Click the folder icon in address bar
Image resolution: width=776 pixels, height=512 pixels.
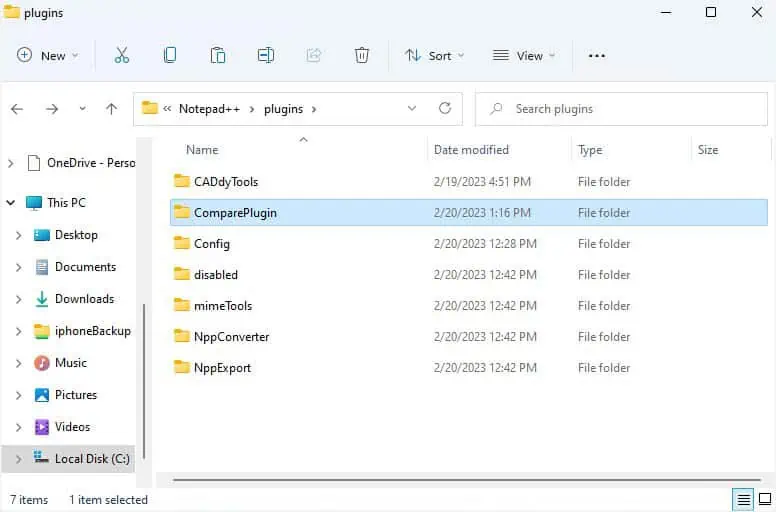pos(149,107)
